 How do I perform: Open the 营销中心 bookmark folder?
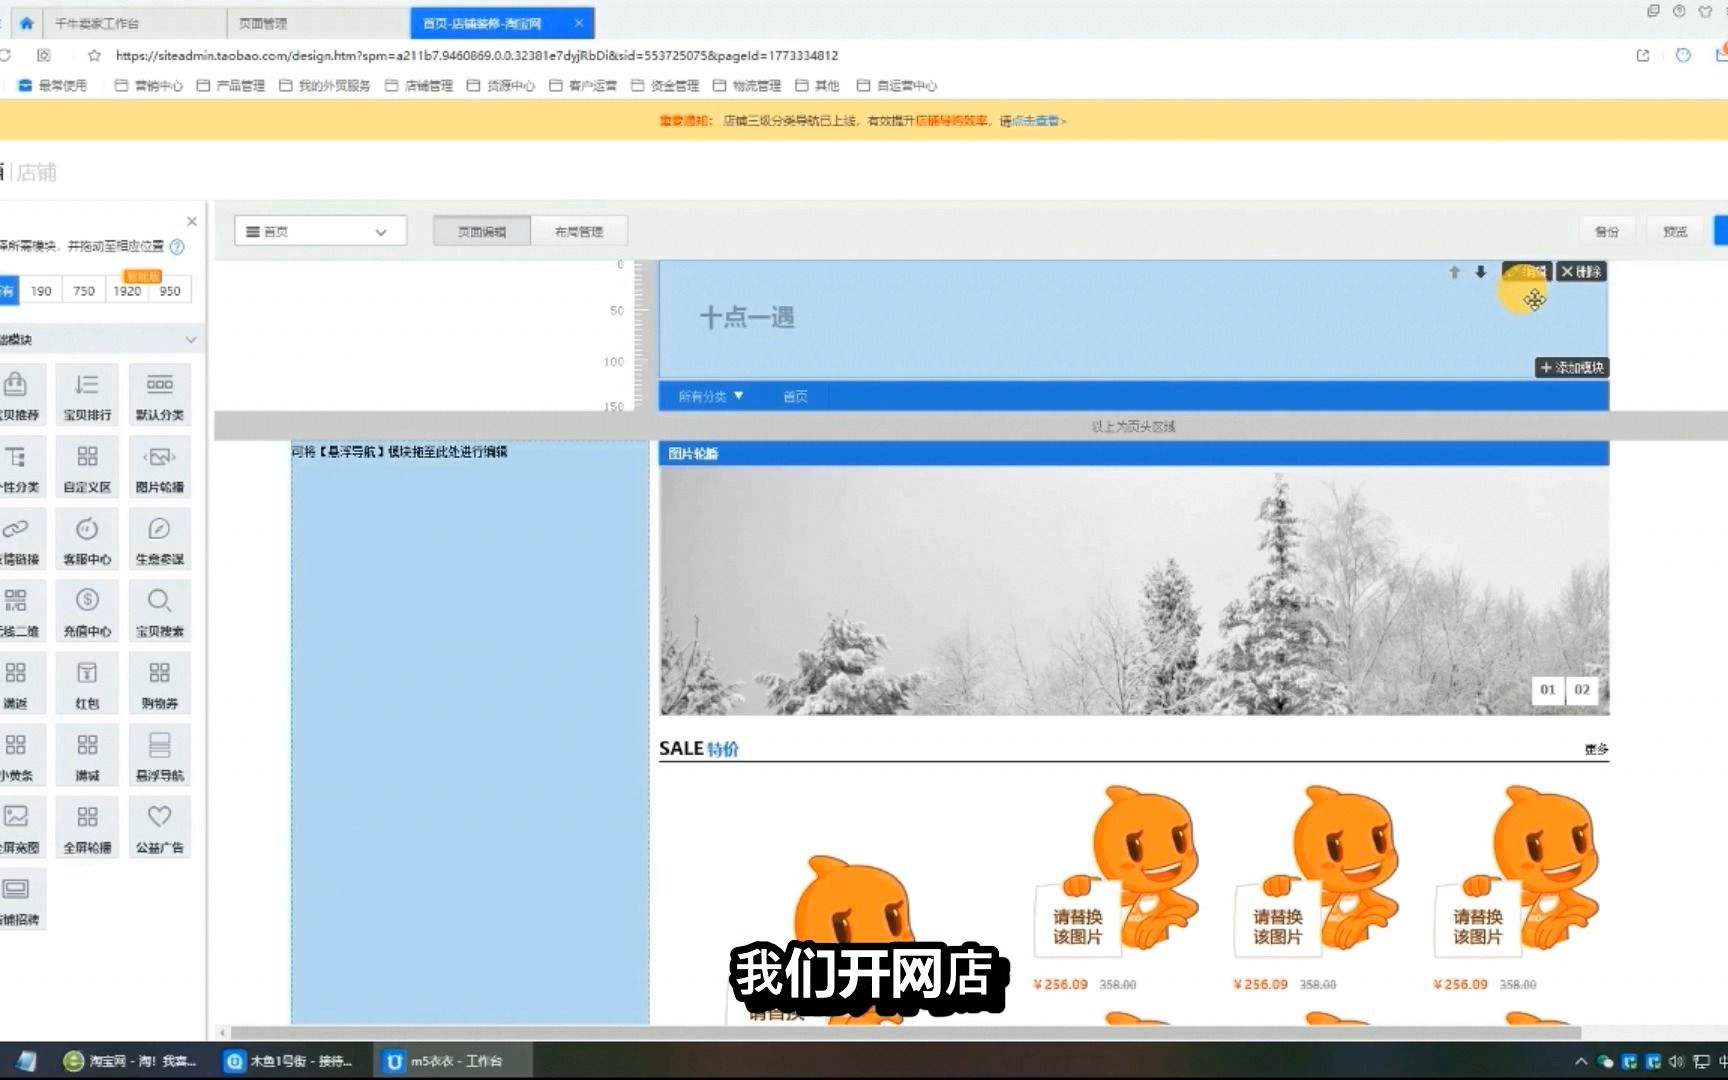pos(149,86)
